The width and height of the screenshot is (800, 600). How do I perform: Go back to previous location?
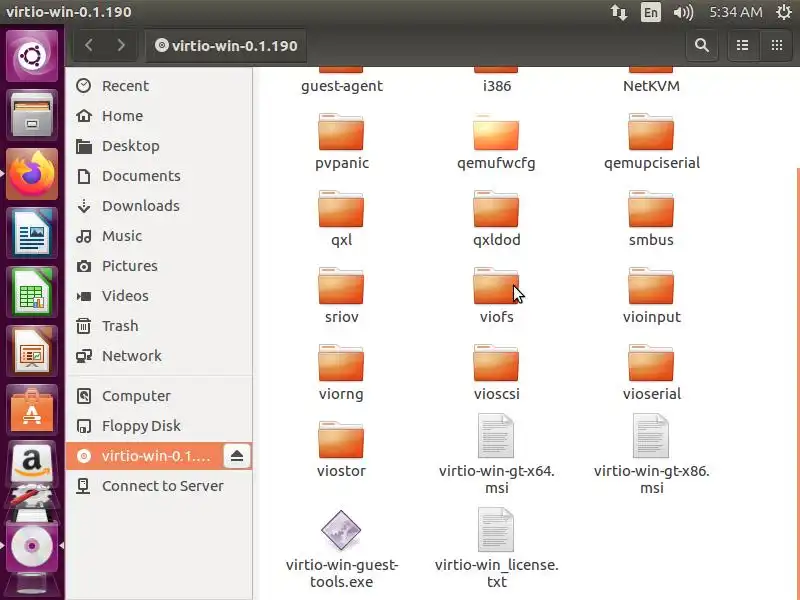(x=89, y=45)
